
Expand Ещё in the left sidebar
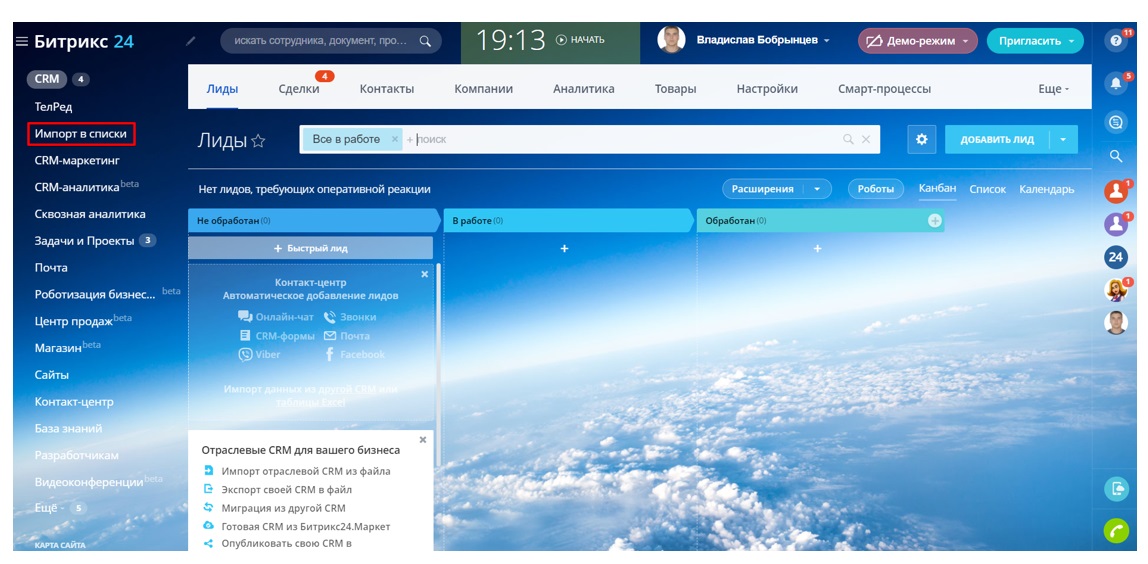click(50, 508)
